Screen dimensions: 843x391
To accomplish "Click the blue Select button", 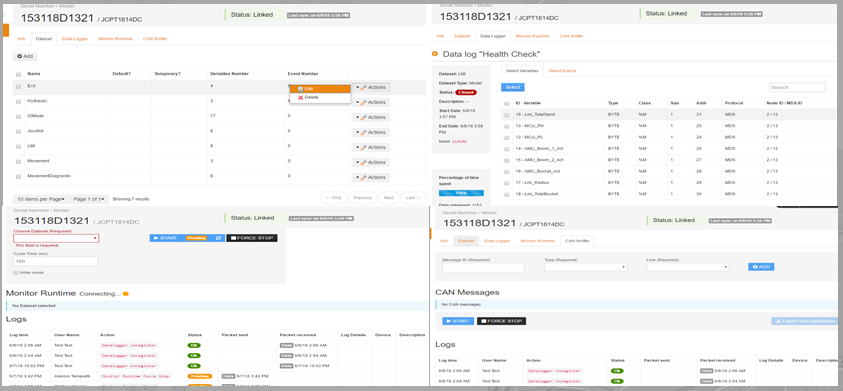I will 512,87.
